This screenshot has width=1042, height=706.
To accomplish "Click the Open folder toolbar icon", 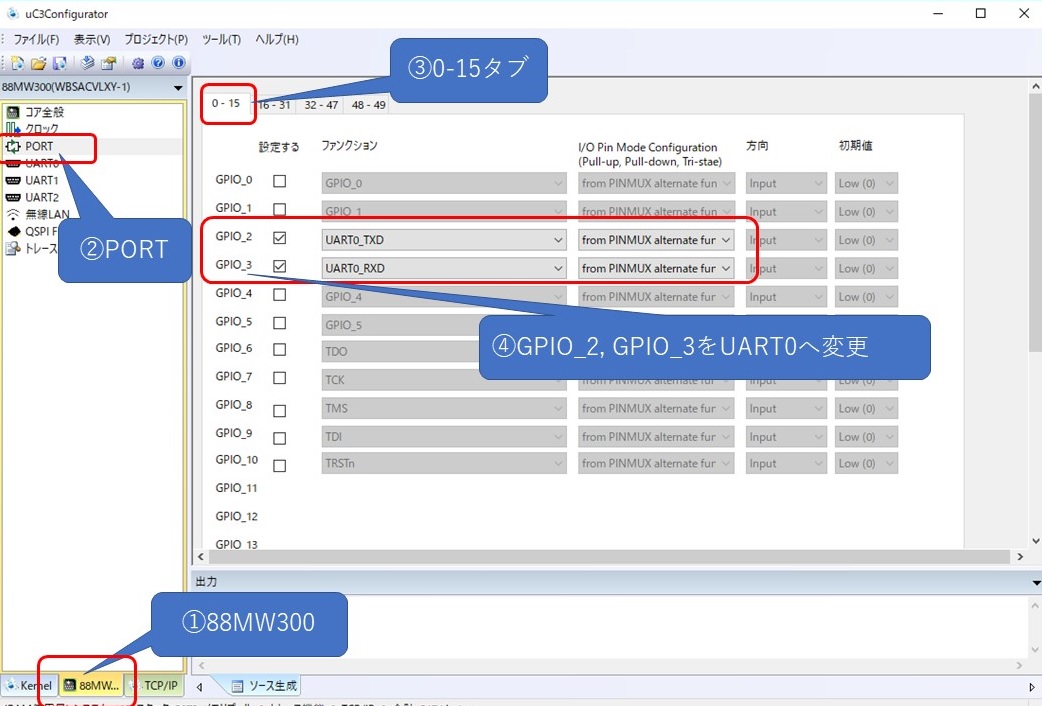I will (39, 63).
